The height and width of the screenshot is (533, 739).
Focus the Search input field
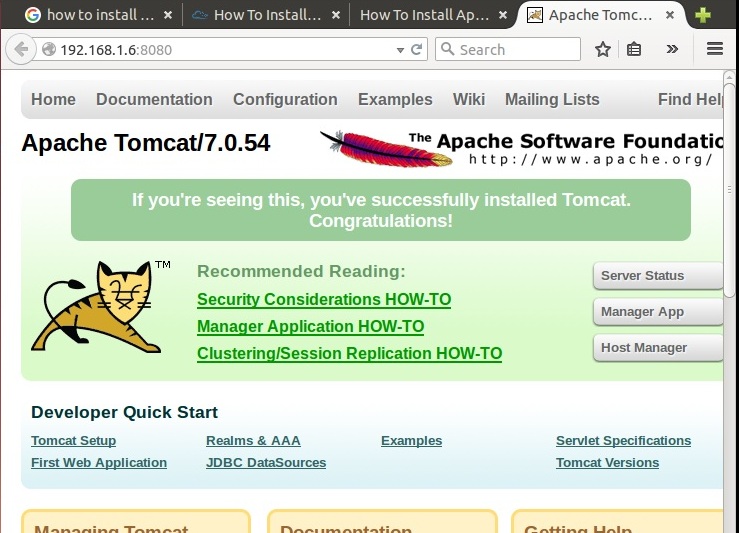coord(508,49)
